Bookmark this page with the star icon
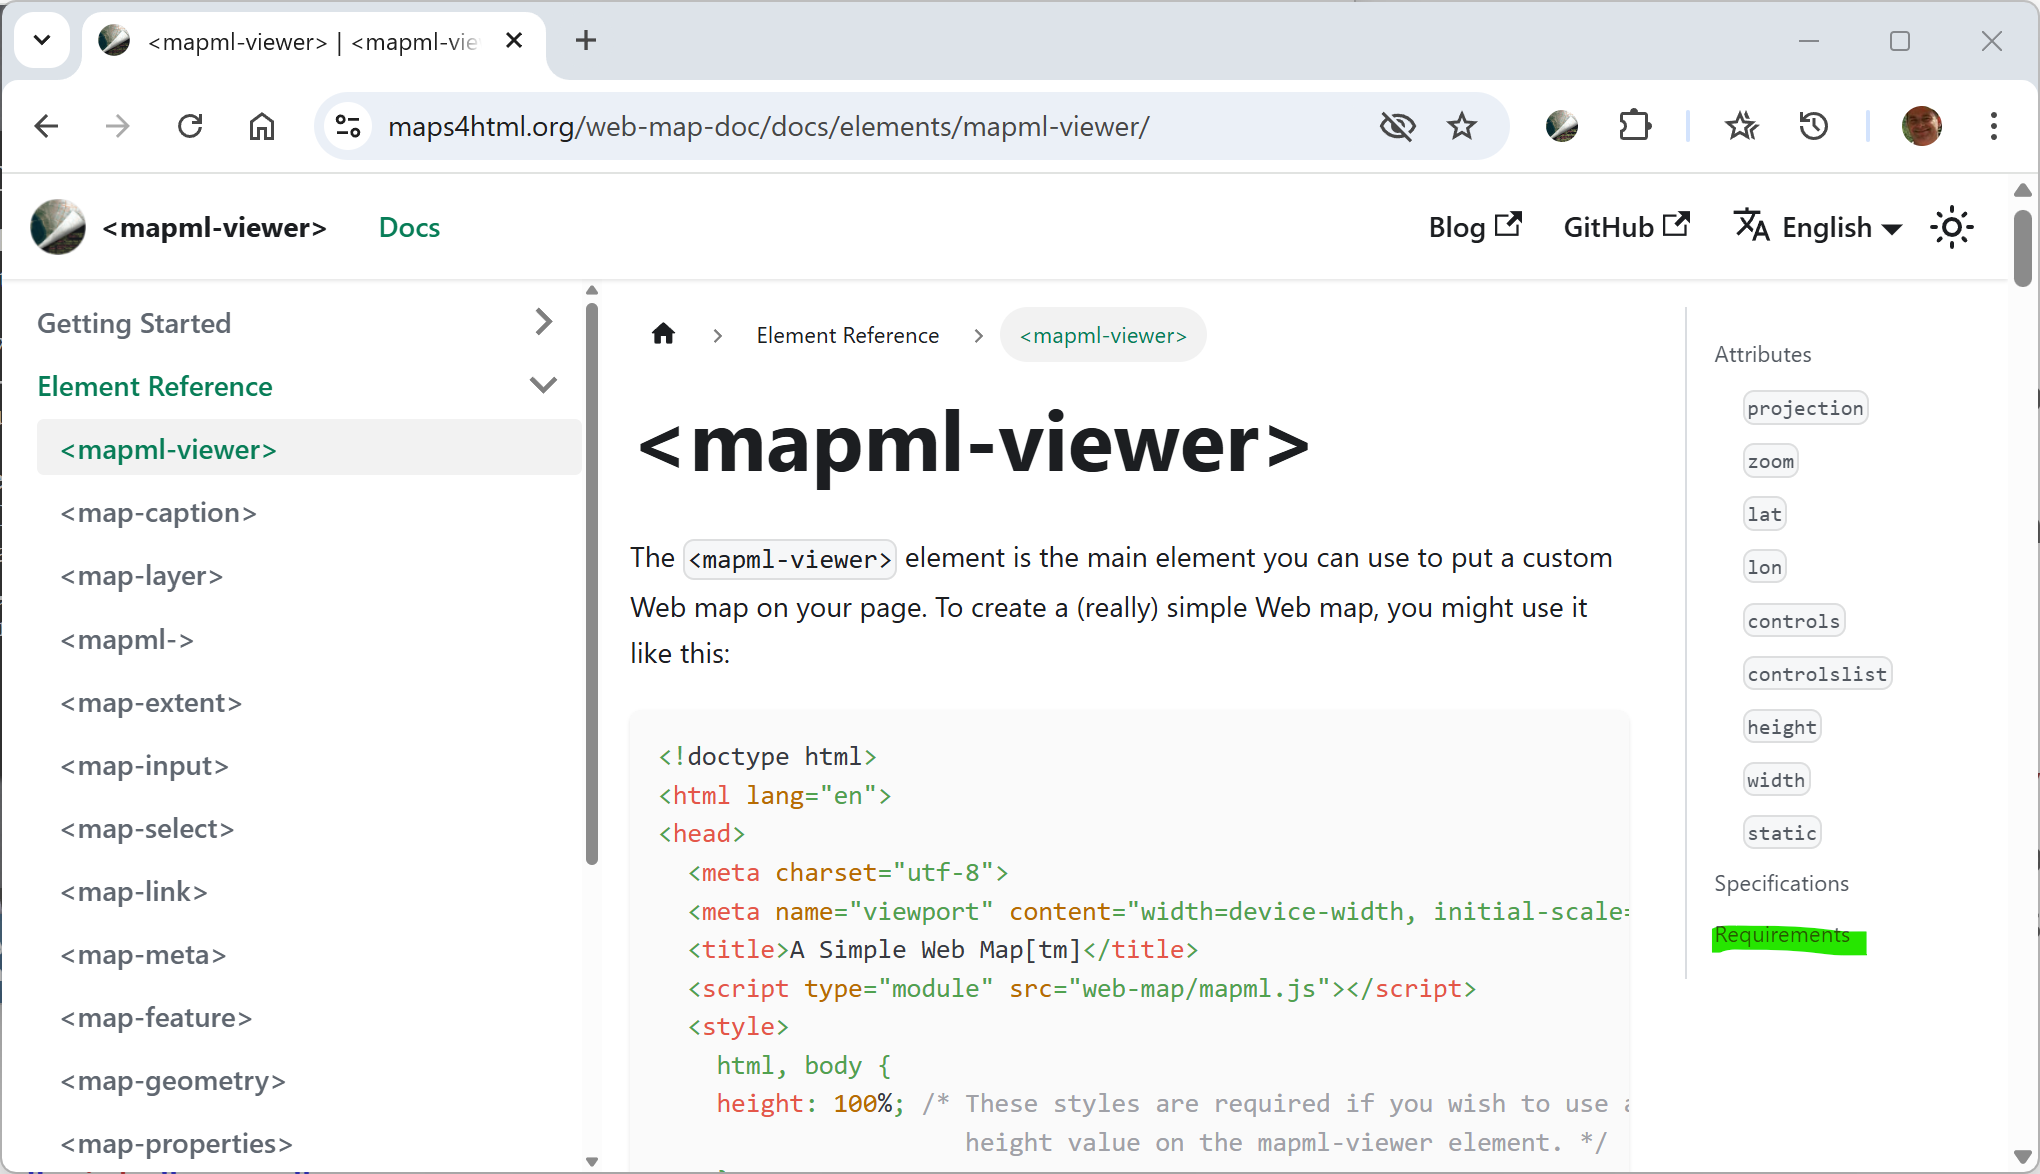 click(1462, 126)
